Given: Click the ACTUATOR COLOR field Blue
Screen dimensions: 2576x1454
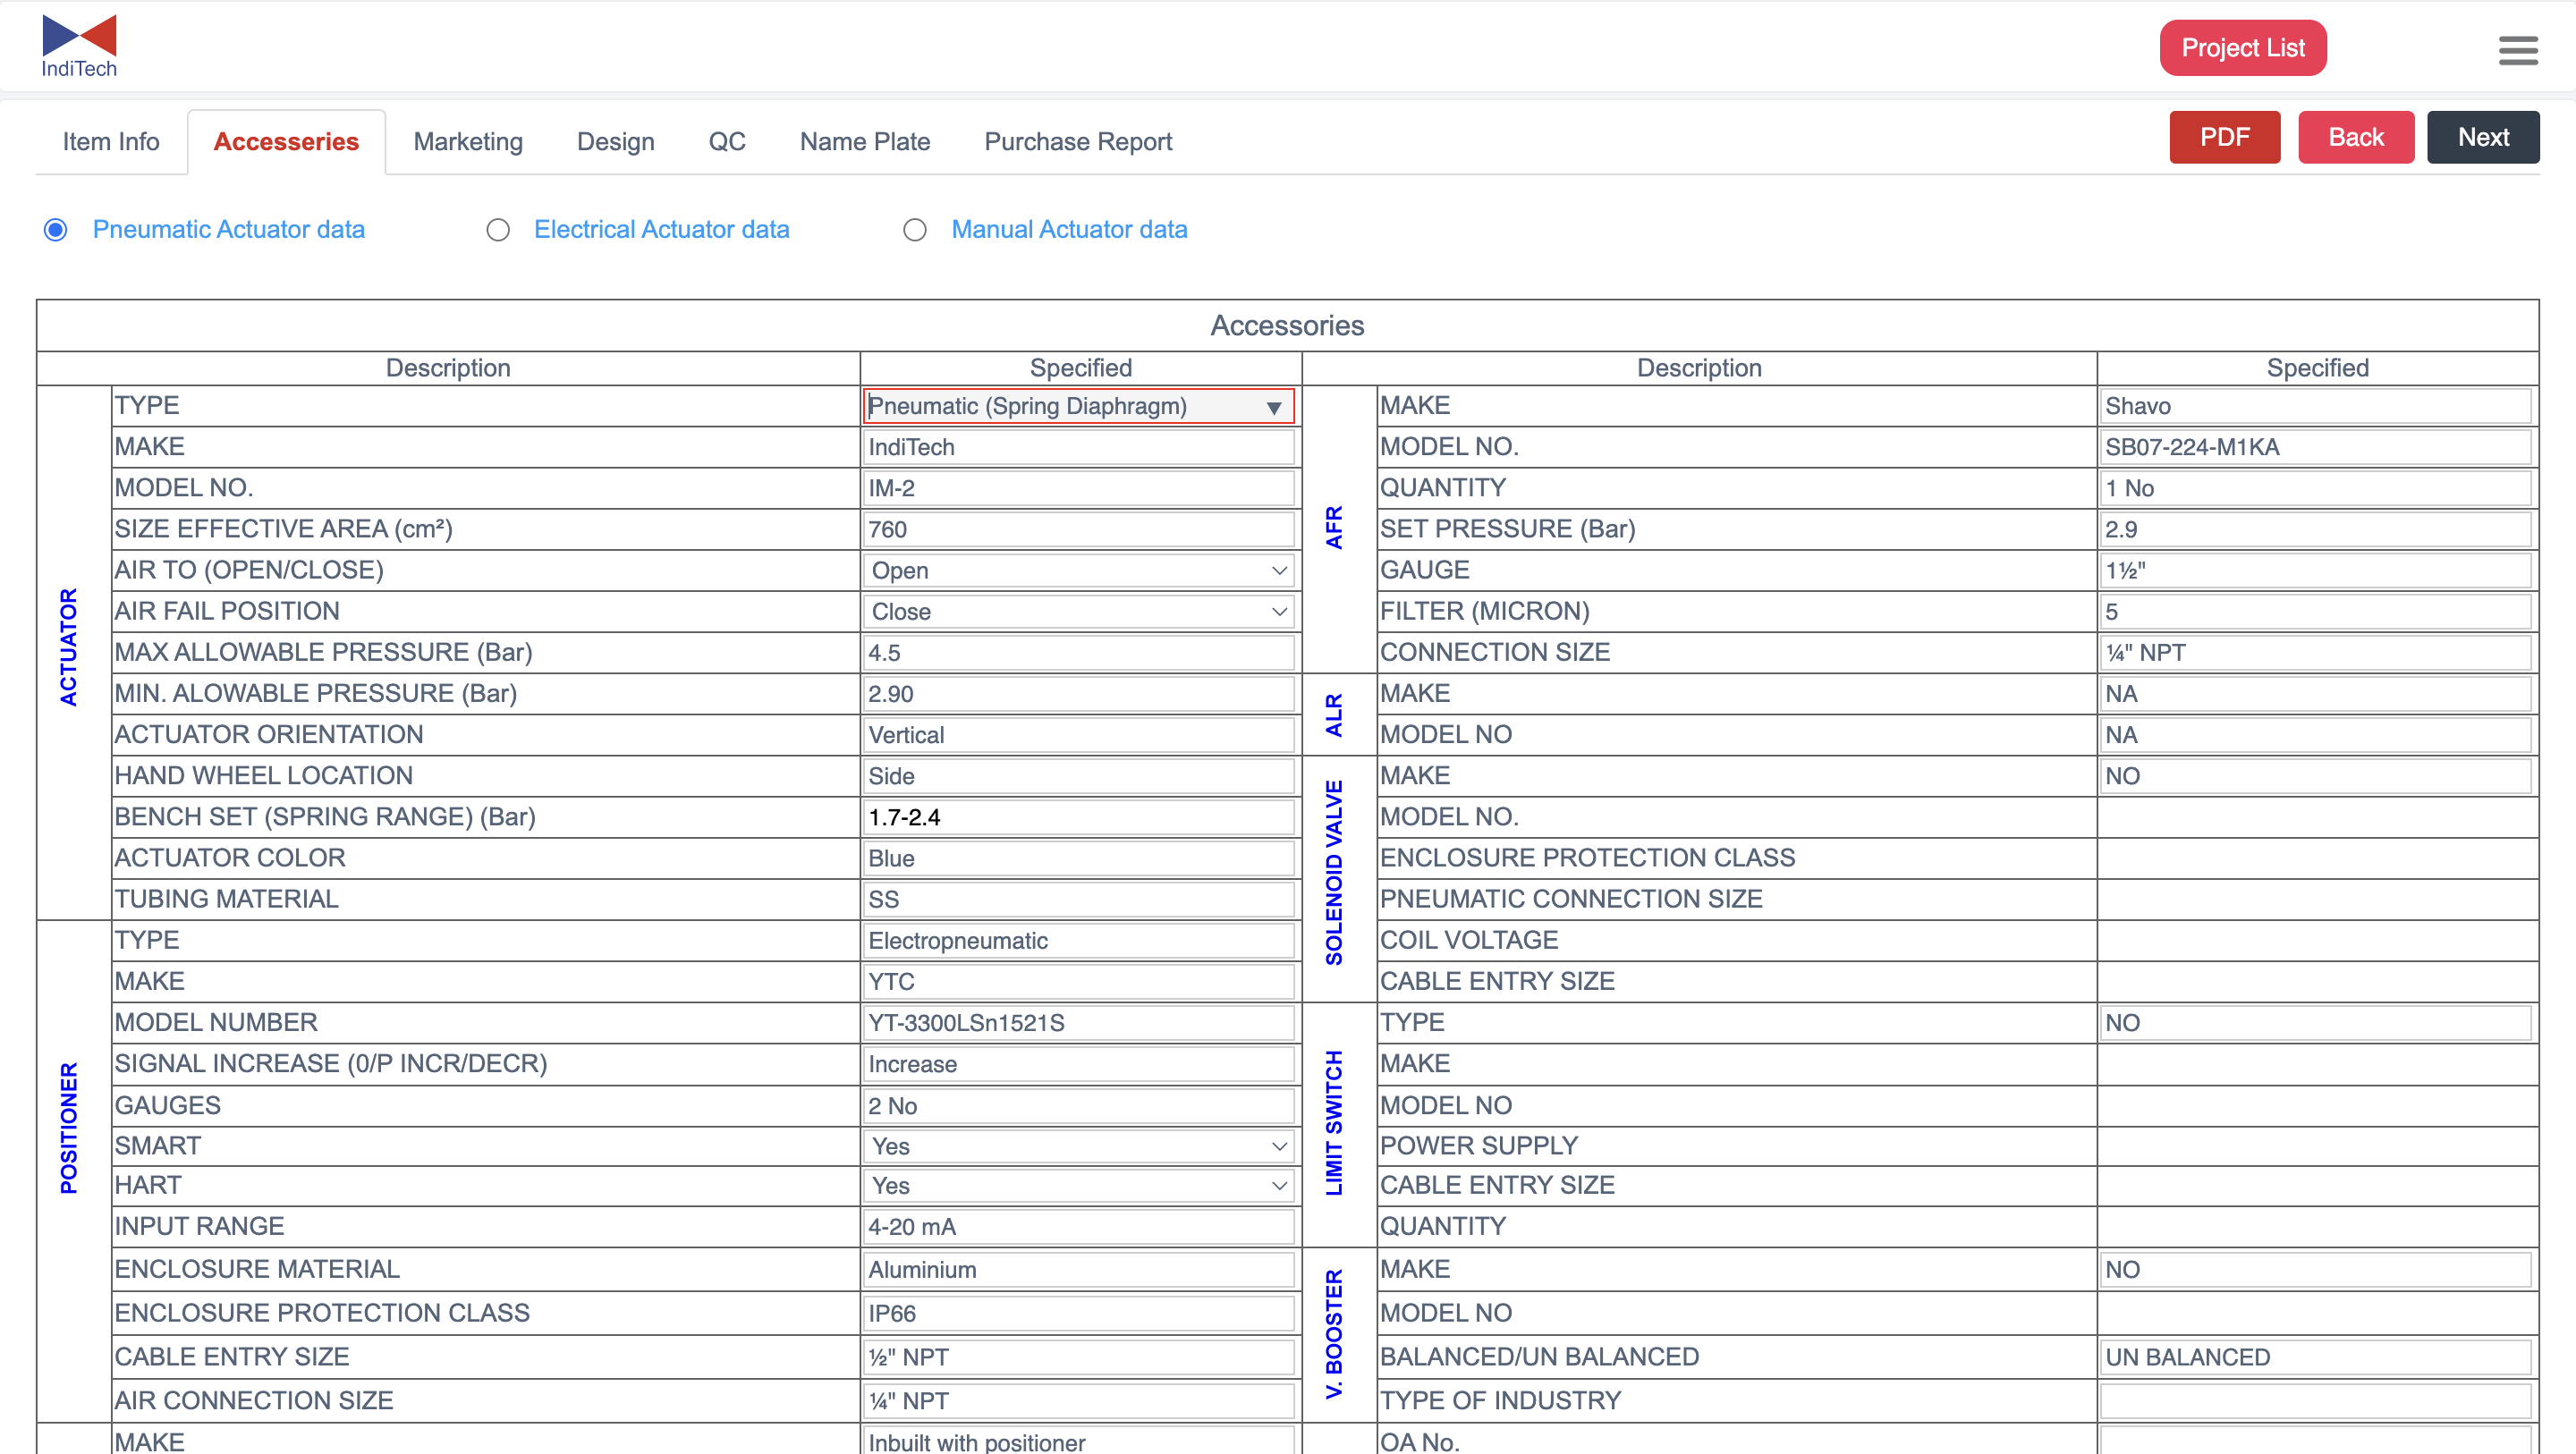Looking at the screenshot, I should click(1078, 858).
